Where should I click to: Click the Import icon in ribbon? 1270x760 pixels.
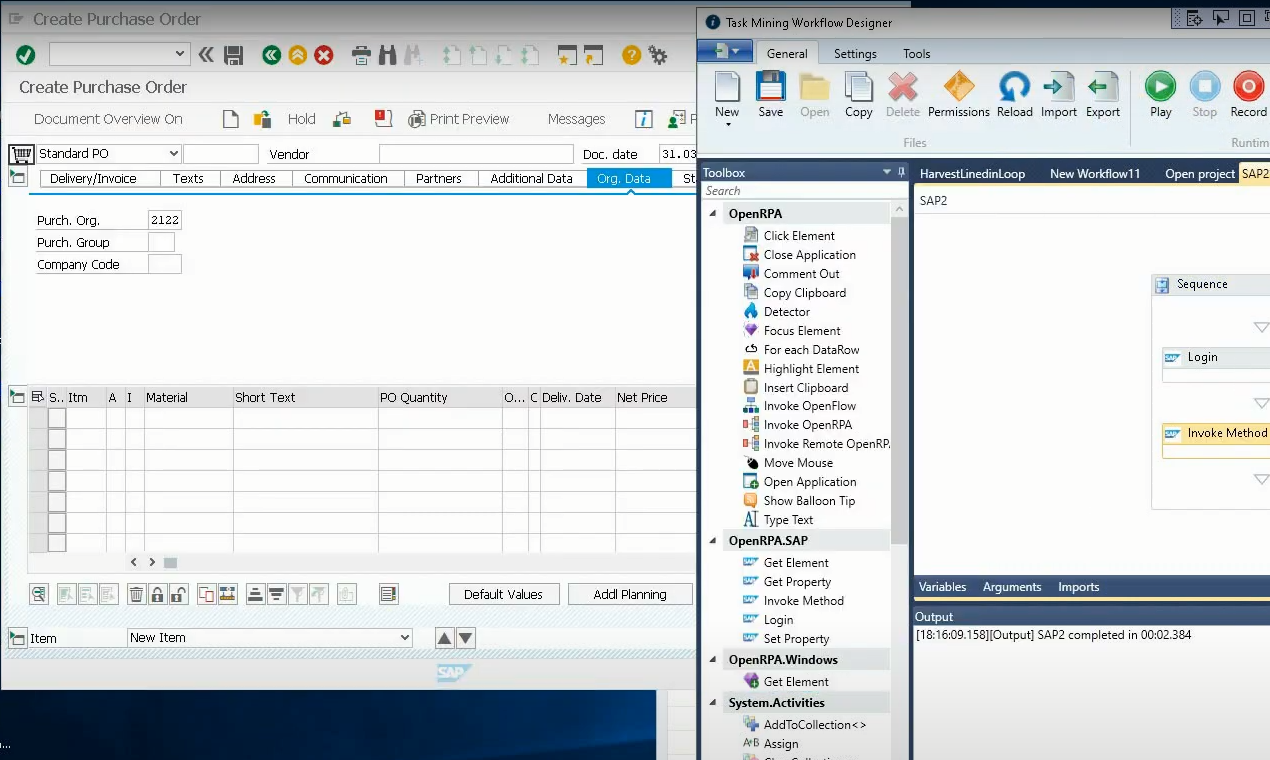click(1059, 95)
